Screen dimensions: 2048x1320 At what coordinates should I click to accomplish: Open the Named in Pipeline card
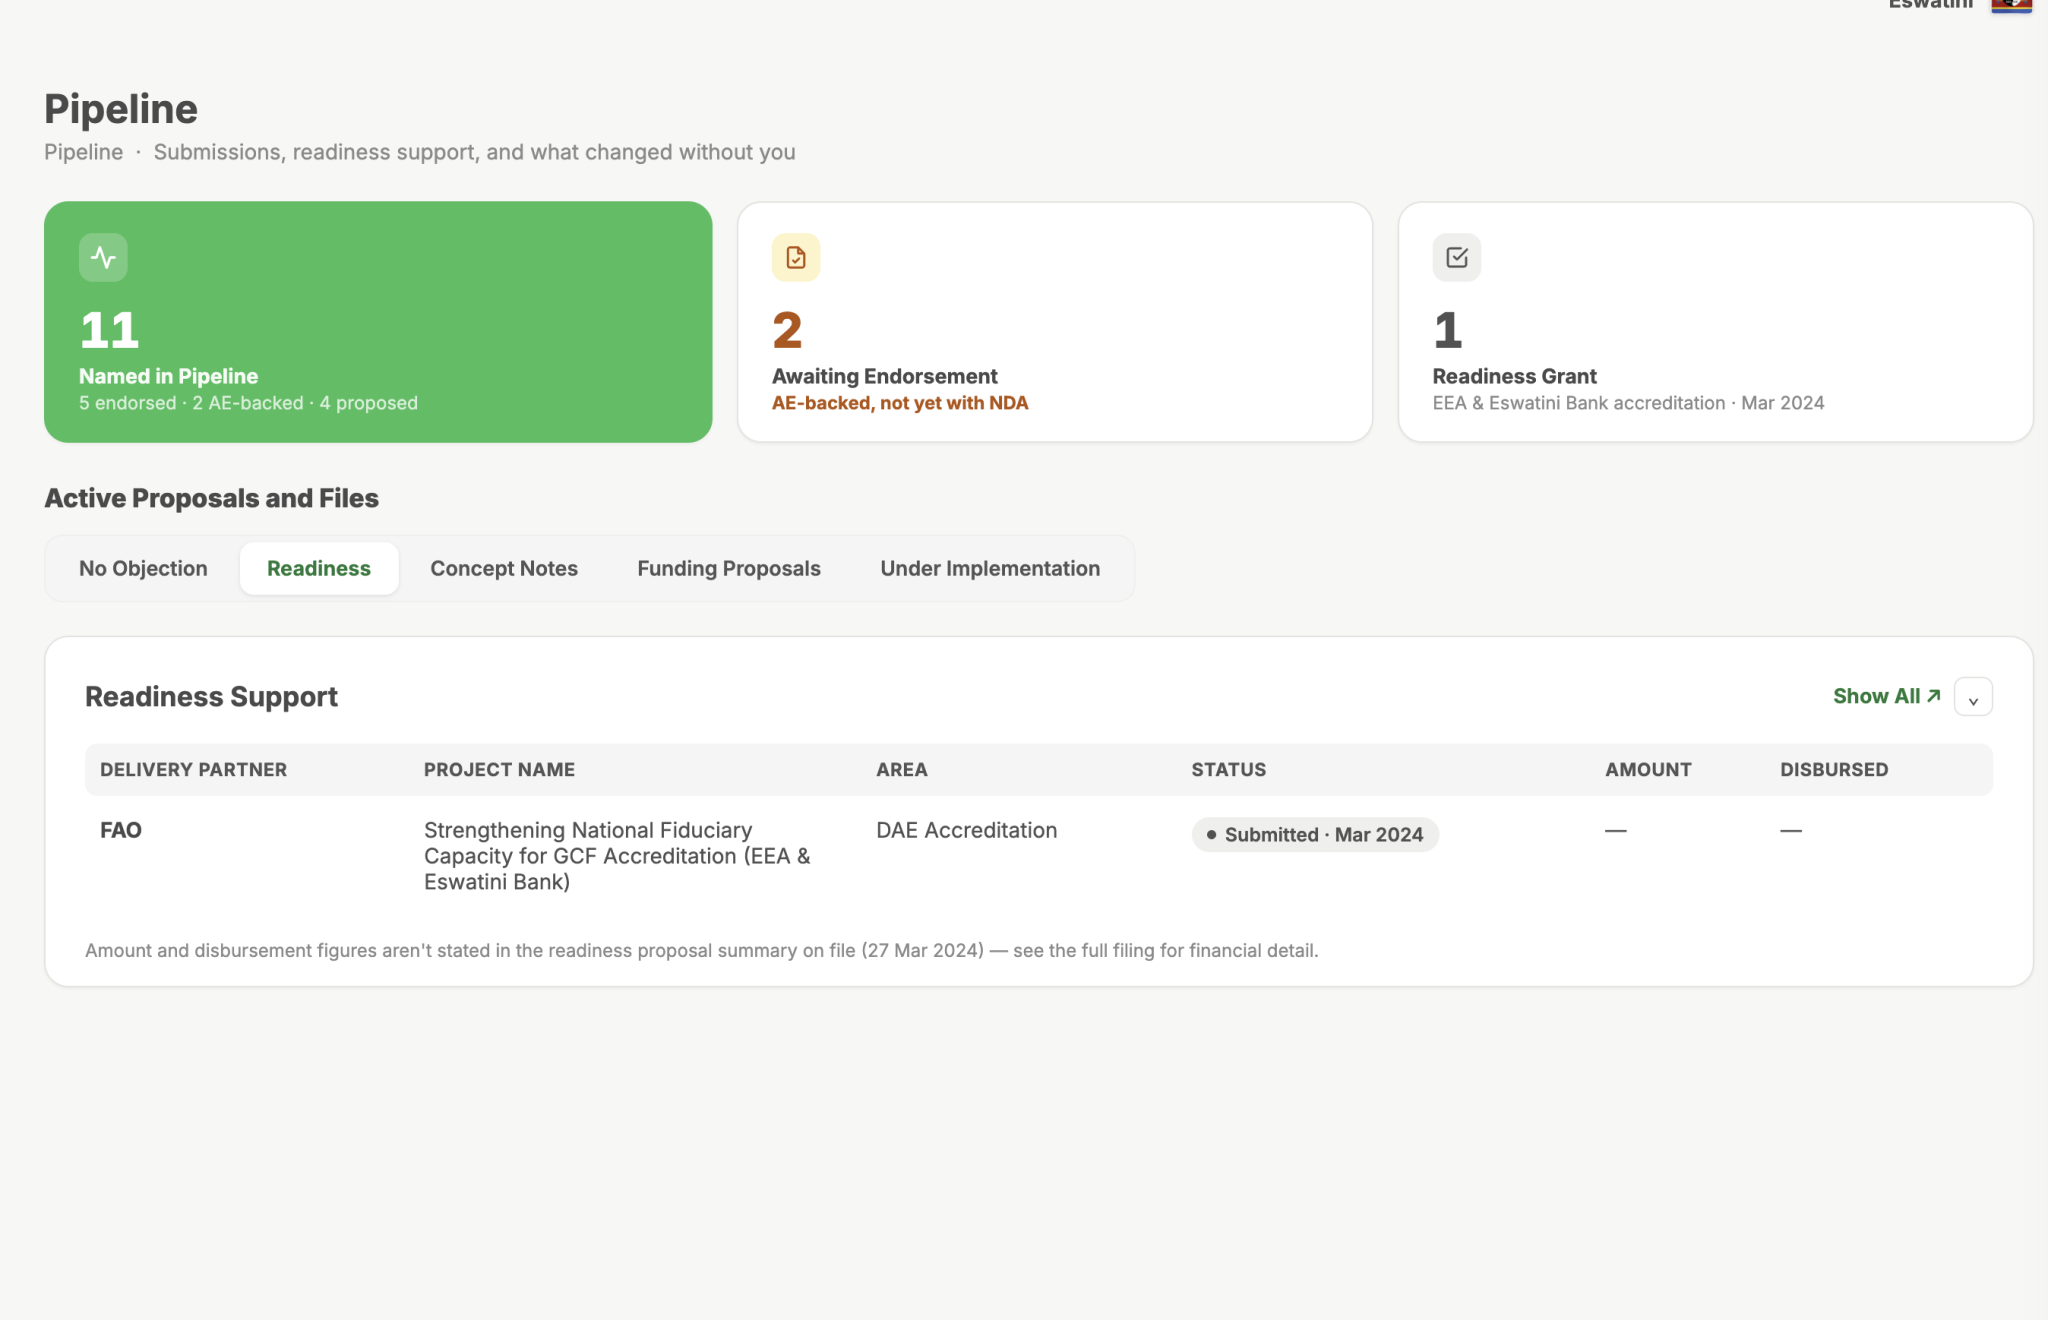click(378, 322)
